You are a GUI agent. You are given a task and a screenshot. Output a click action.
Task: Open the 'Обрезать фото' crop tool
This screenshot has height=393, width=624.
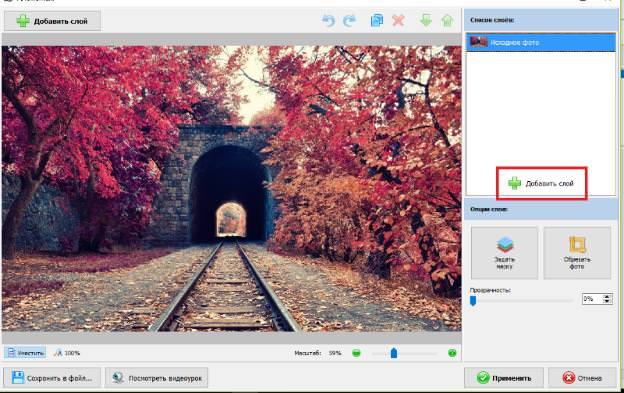(577, 253)
